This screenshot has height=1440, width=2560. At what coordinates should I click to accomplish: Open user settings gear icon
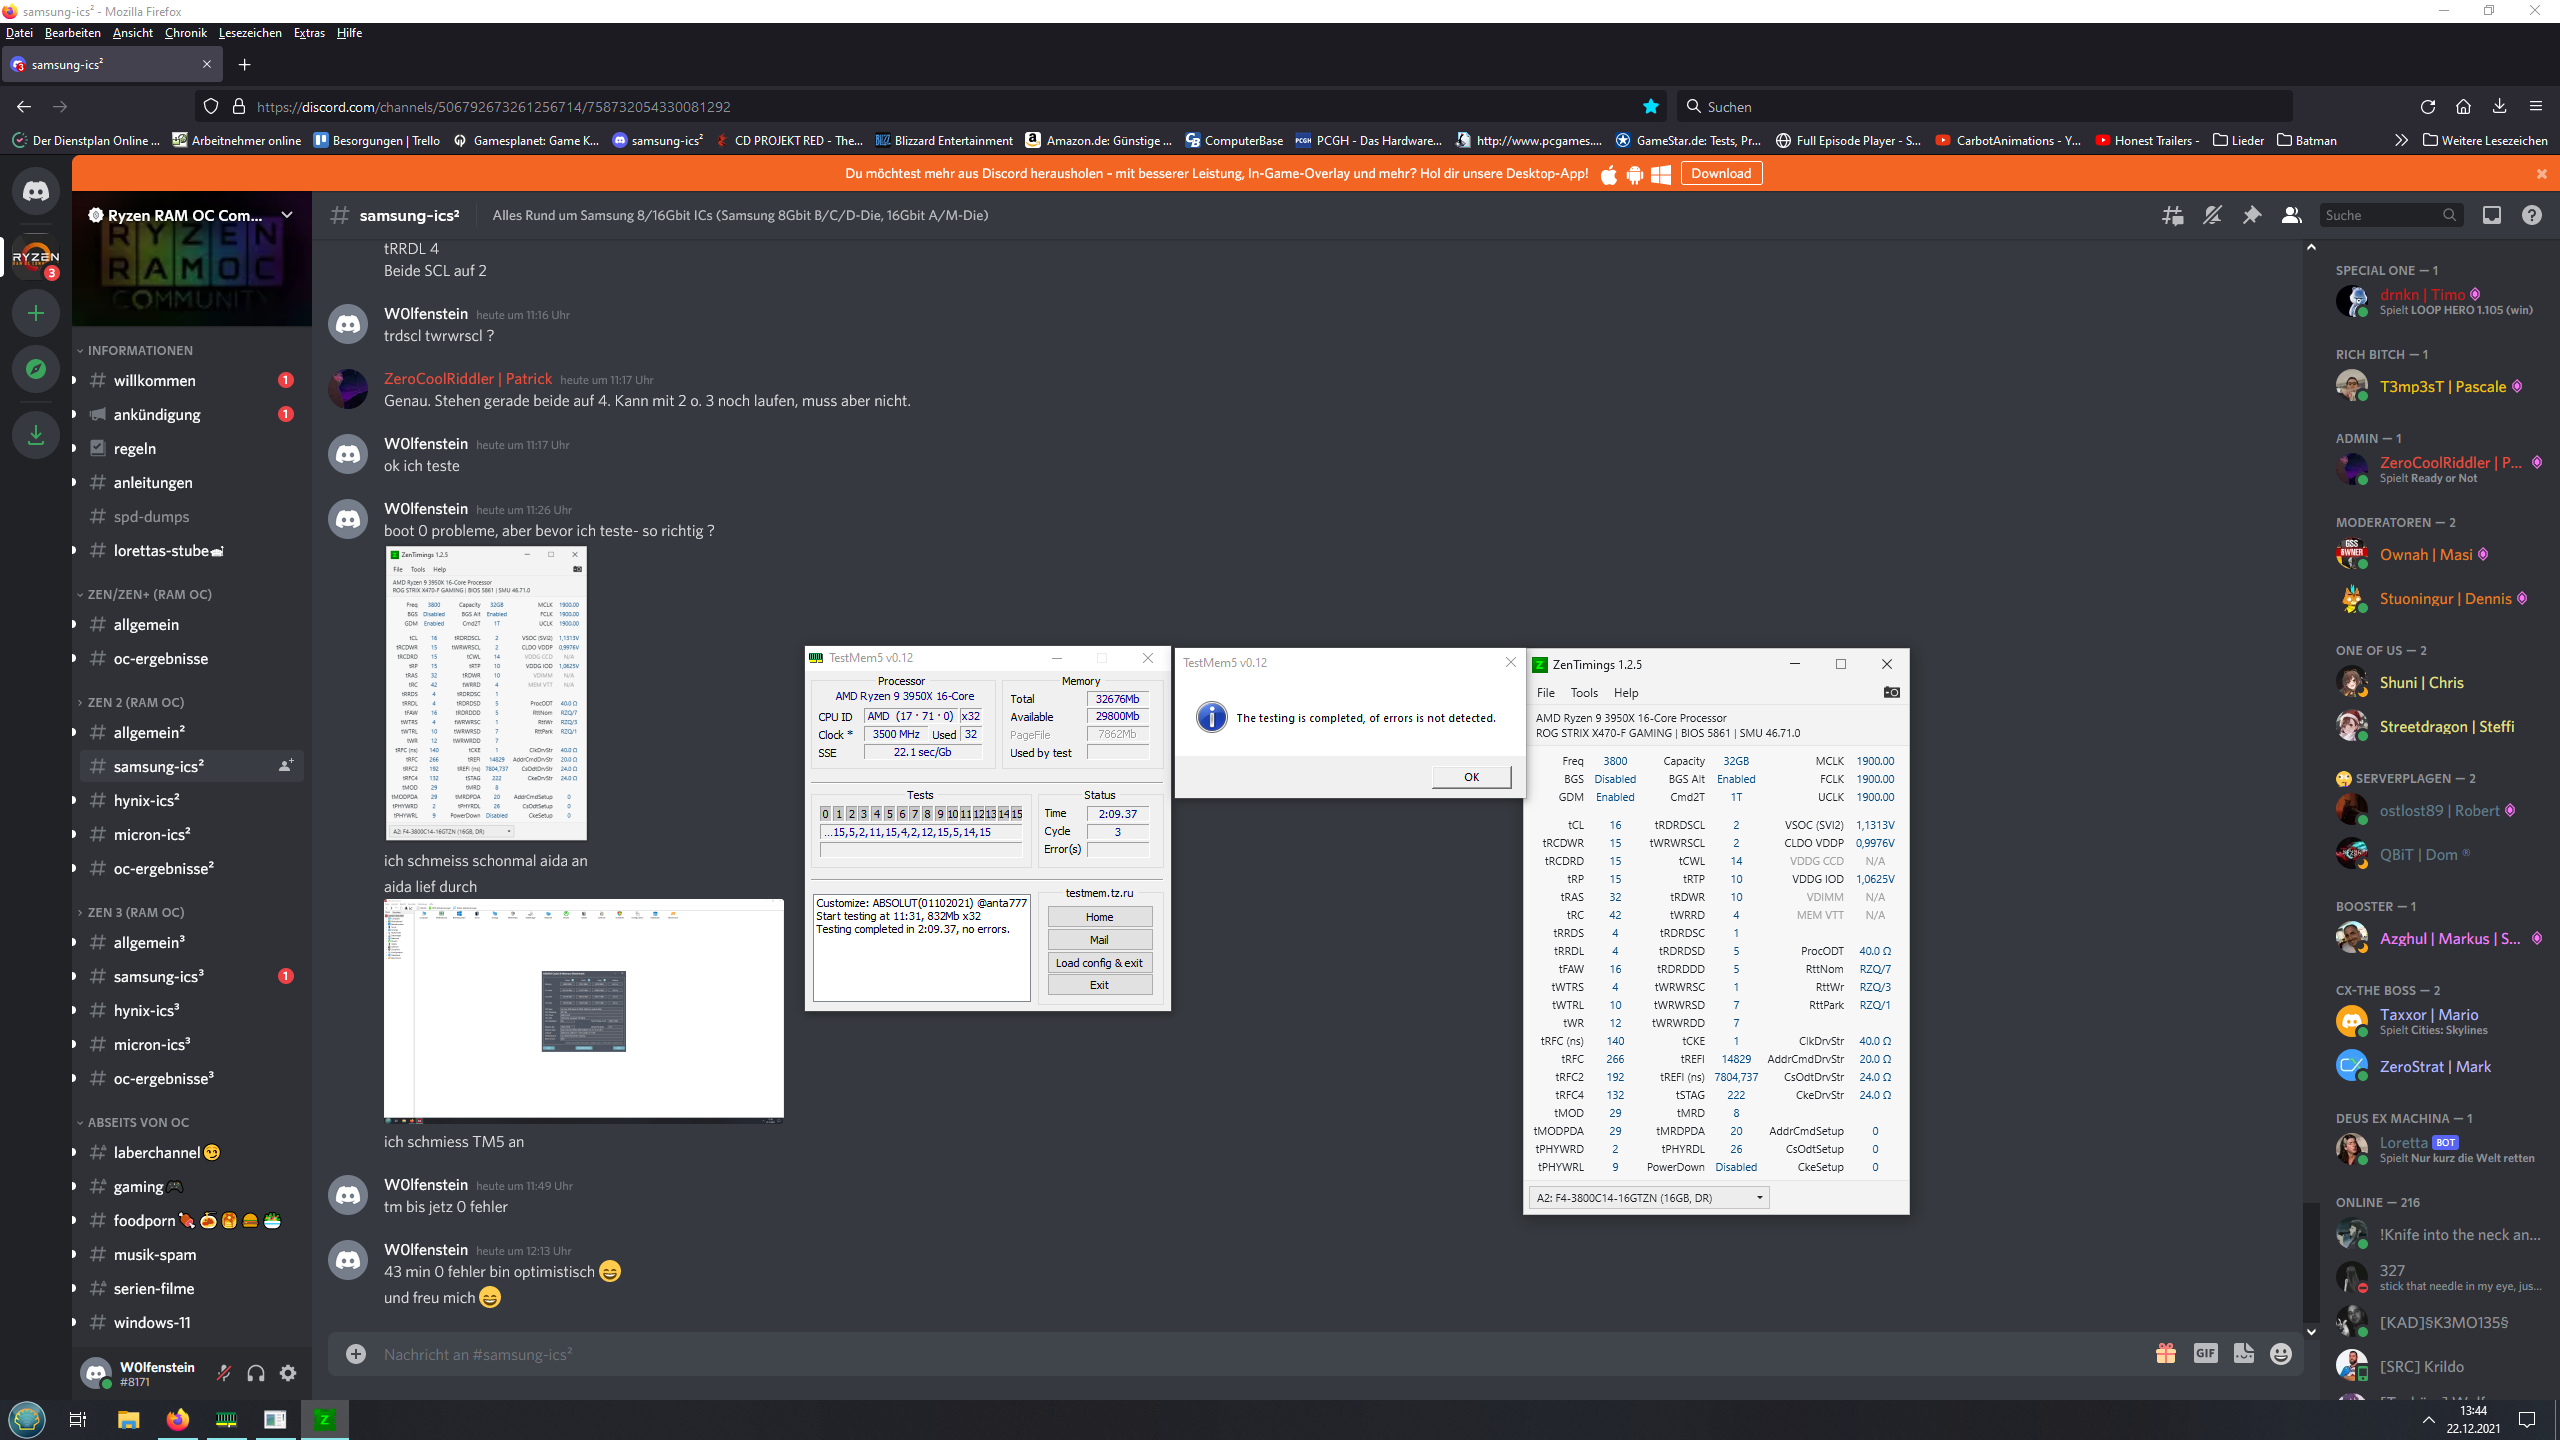(x=288, y=1373)
